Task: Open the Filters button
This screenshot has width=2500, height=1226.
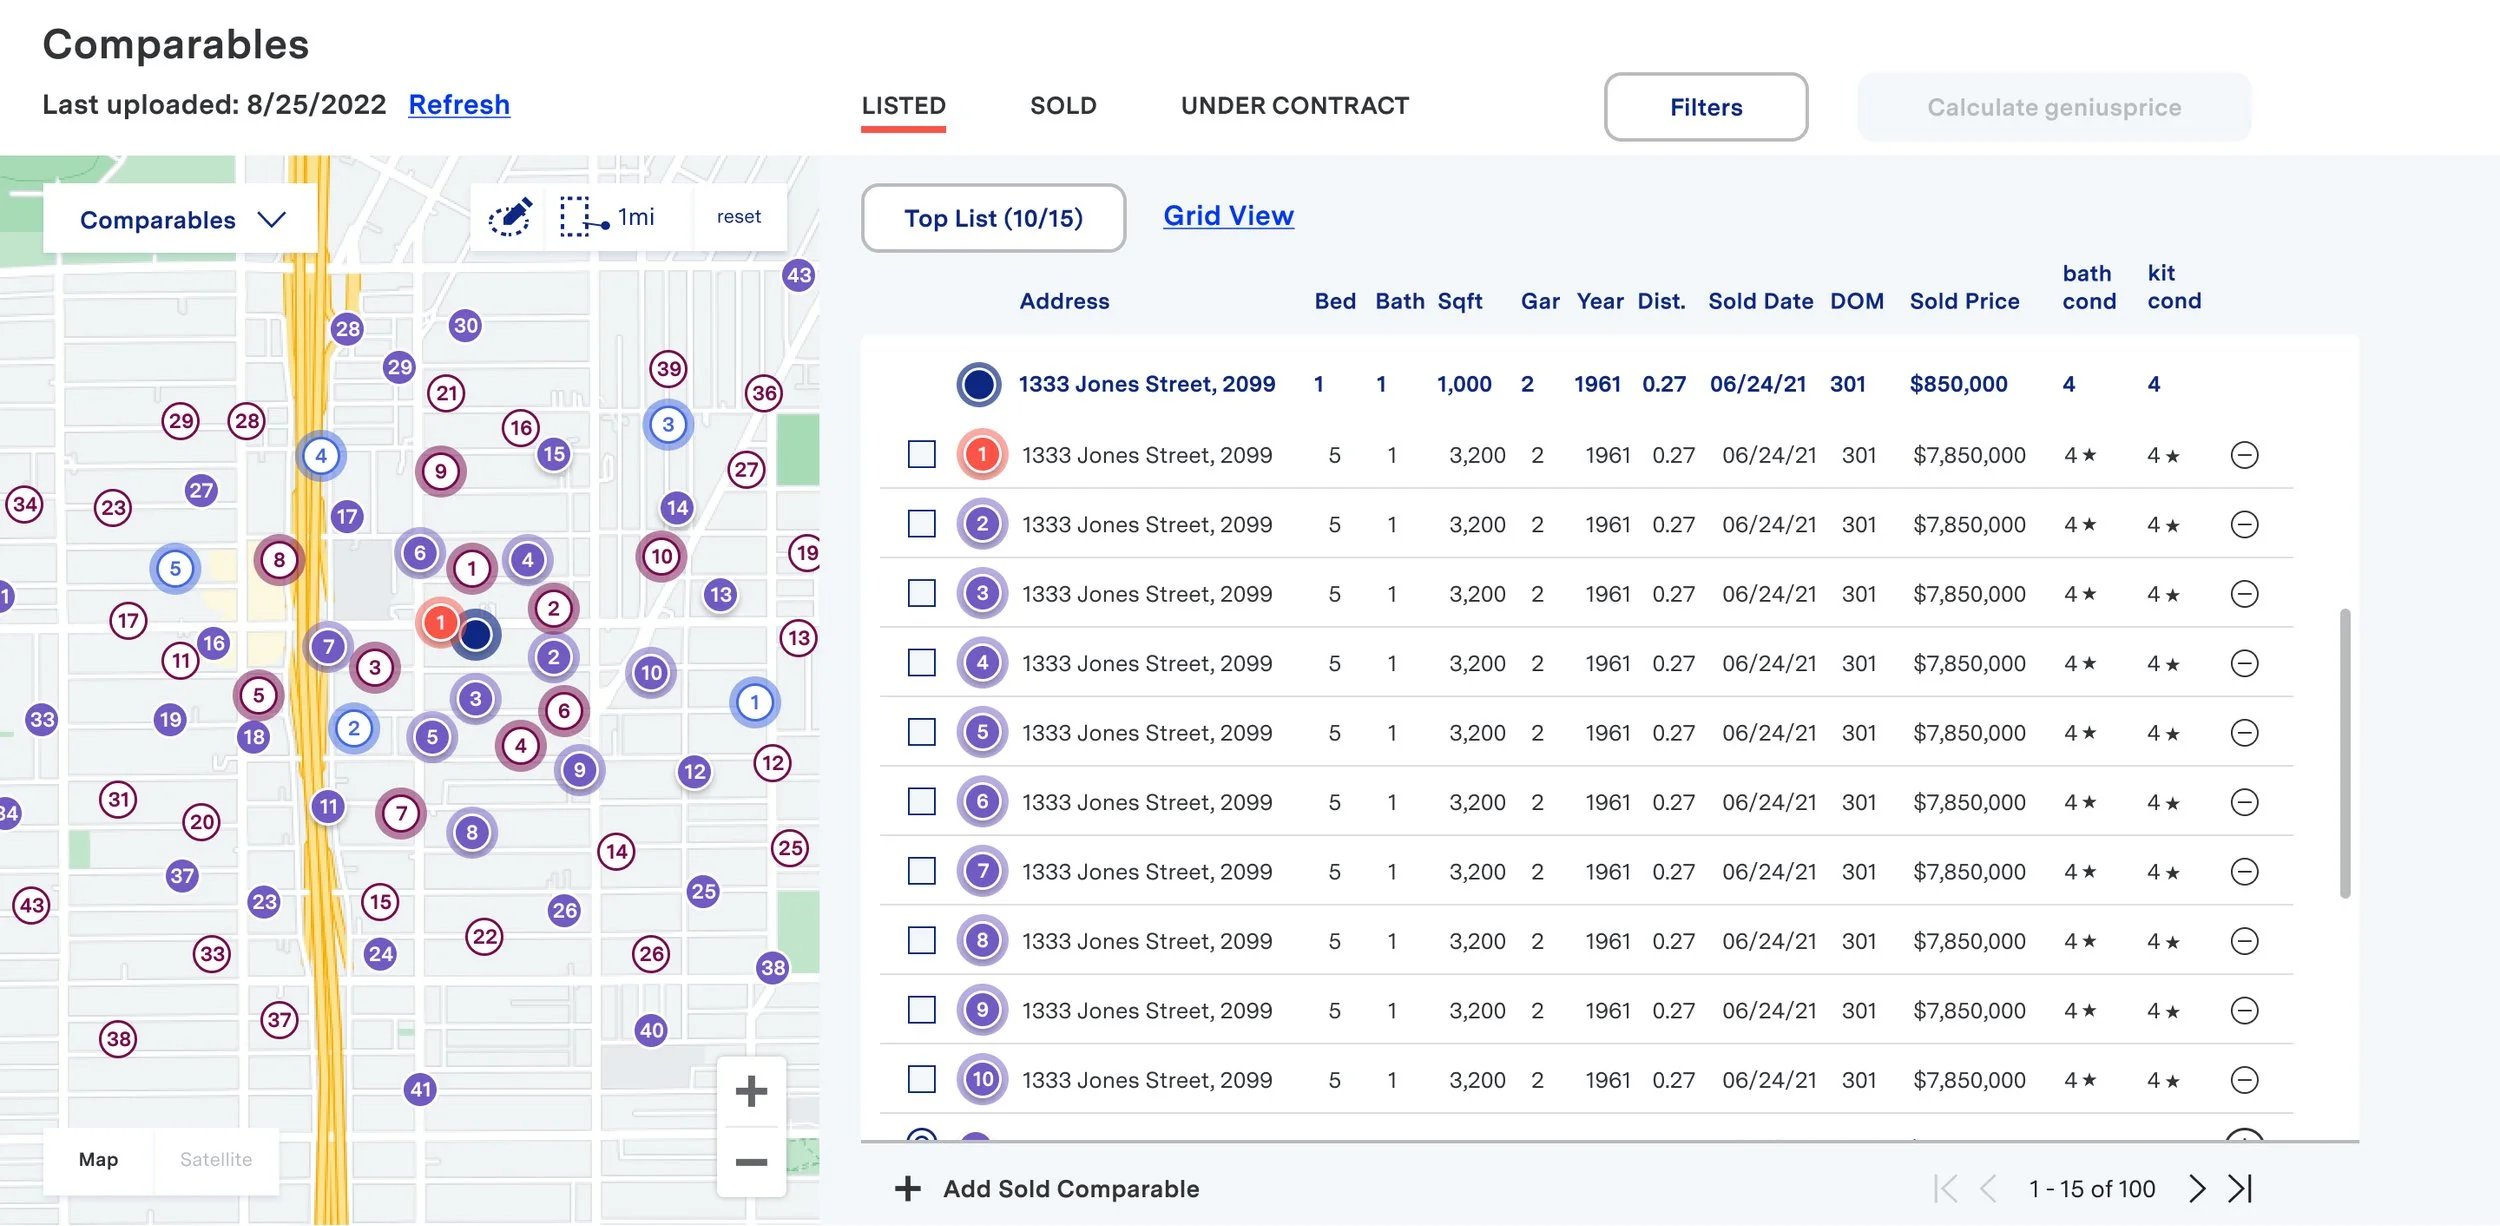Action: tap(1705, 107)
